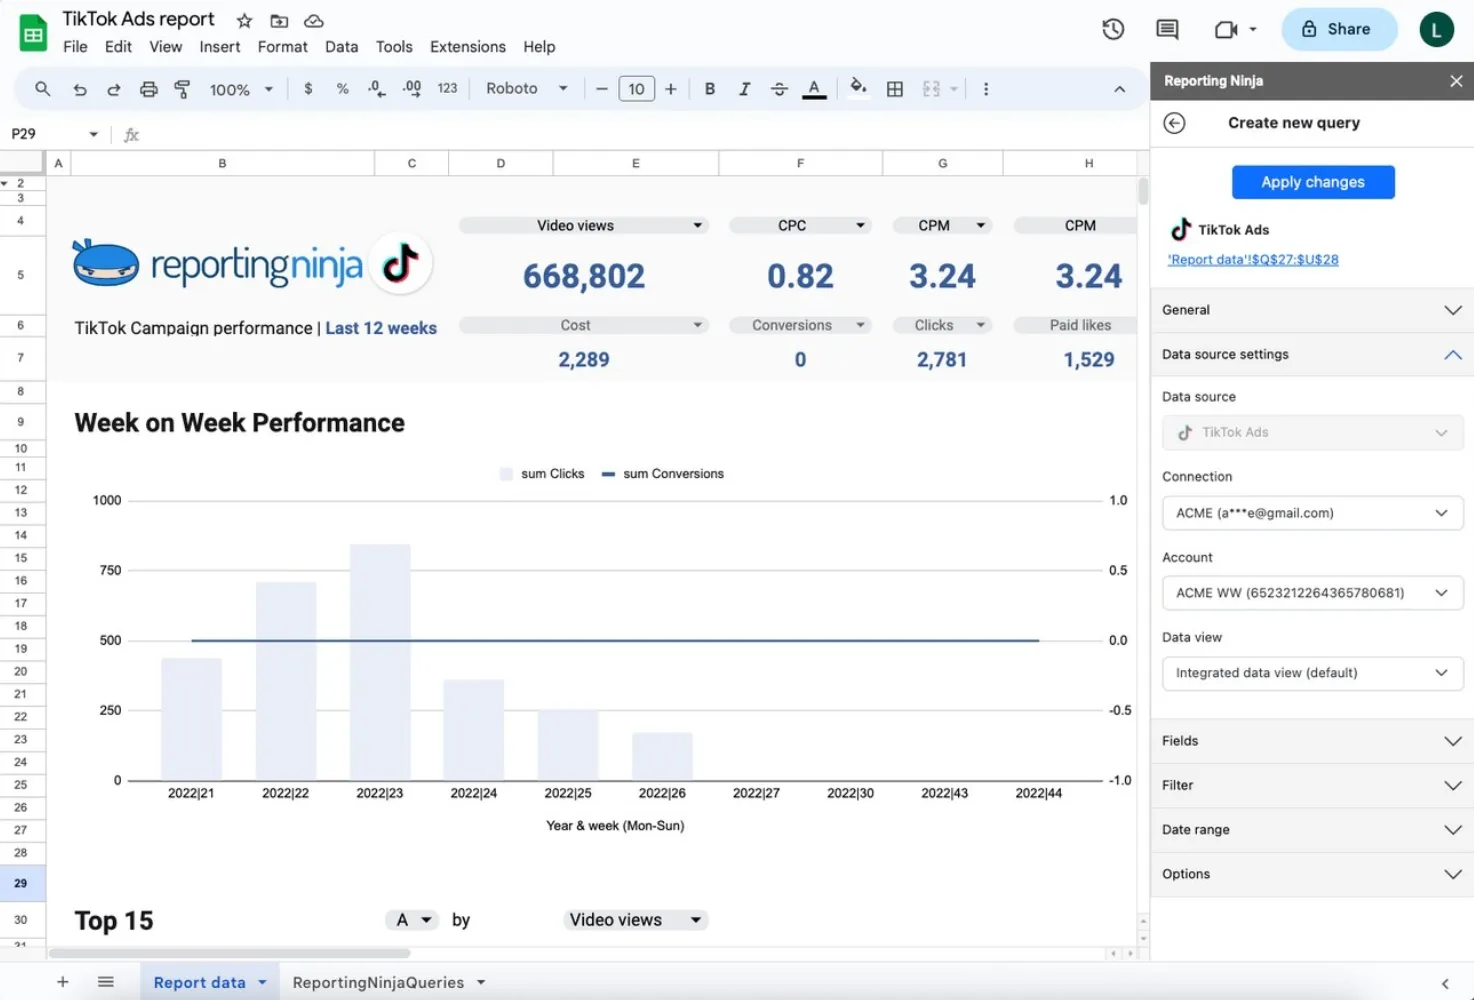Start a video call with Meet icon

(x=1226, y=29)
